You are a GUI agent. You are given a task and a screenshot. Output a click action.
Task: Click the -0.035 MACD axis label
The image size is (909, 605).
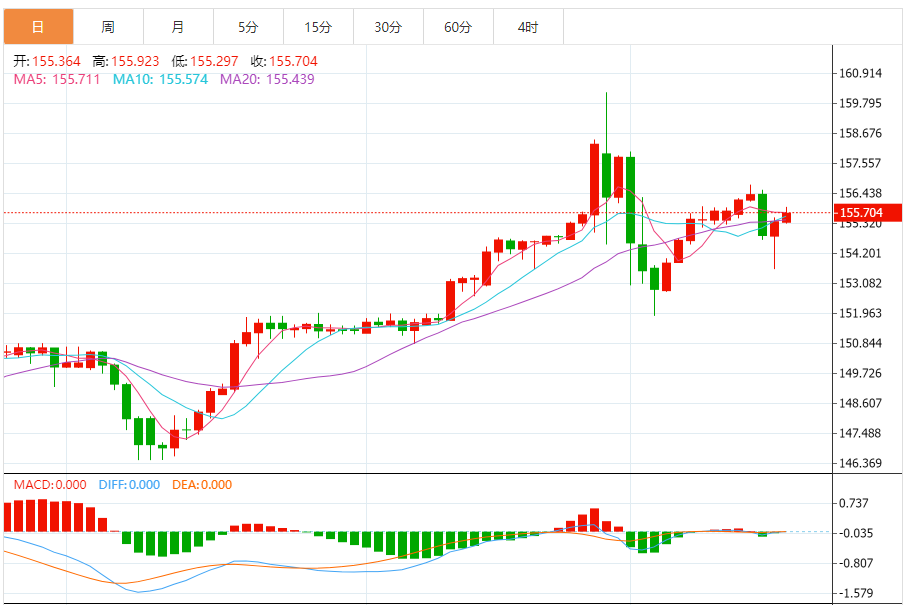pyautogui.click(x=856, y=533)
